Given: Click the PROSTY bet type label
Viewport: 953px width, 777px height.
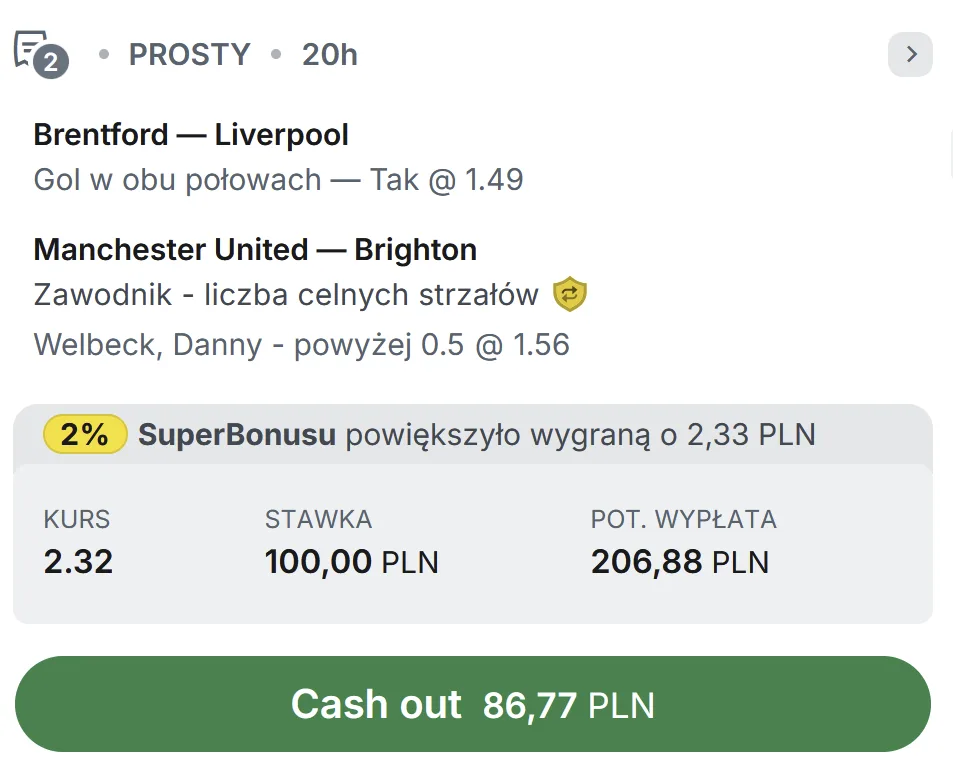Looking at the screenshot, I should 189,55.
